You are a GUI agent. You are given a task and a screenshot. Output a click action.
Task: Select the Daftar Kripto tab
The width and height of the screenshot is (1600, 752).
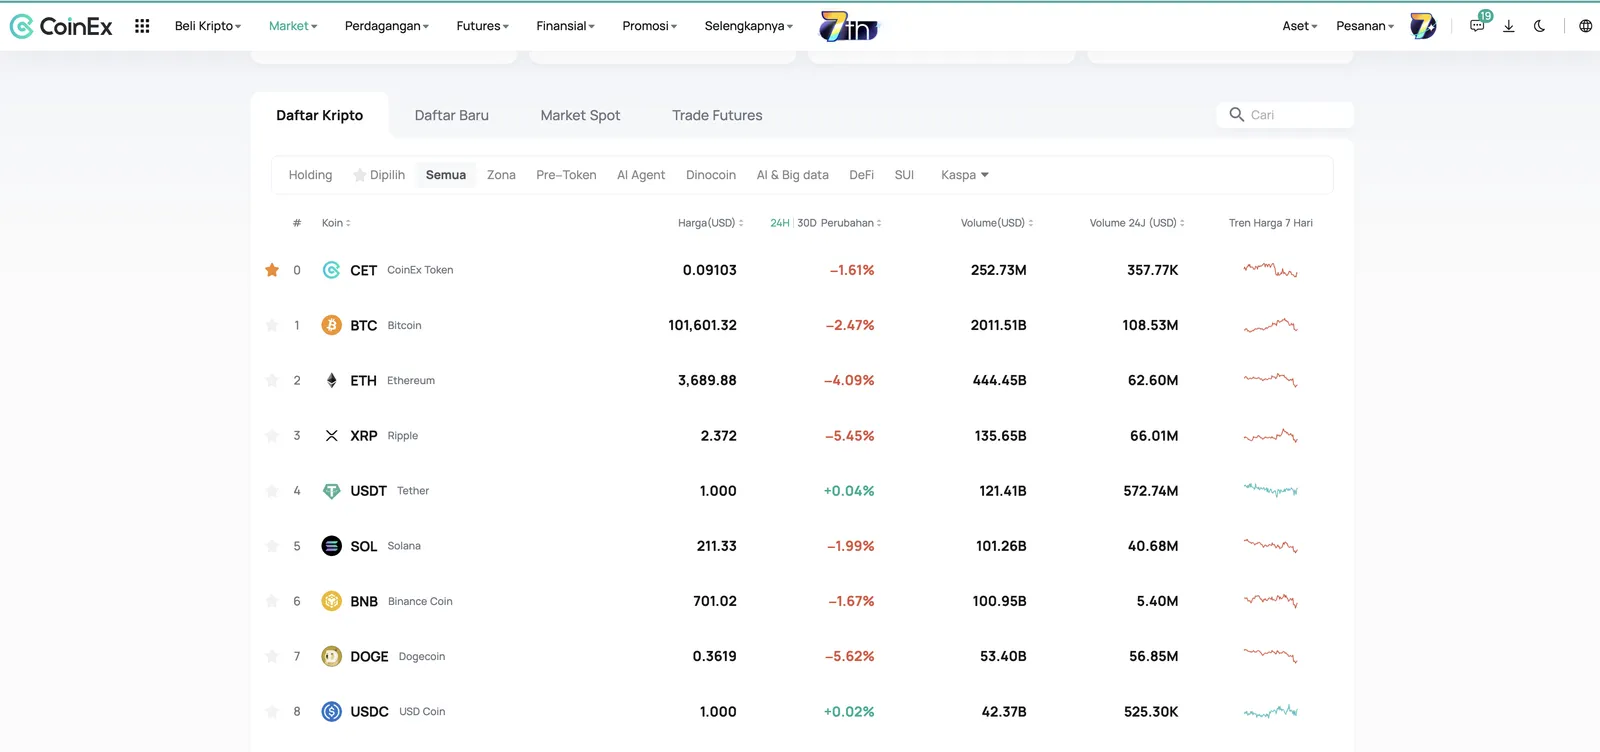(x=320, y=115)
